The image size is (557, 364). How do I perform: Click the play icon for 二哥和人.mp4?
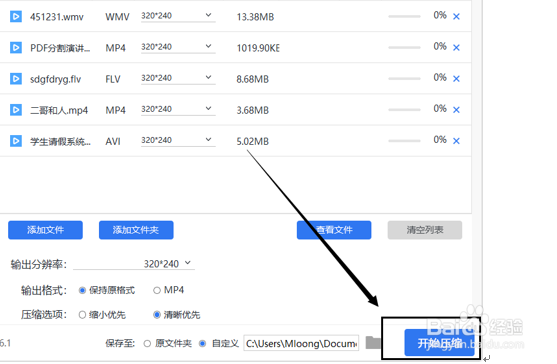click(x=16, y=110)
